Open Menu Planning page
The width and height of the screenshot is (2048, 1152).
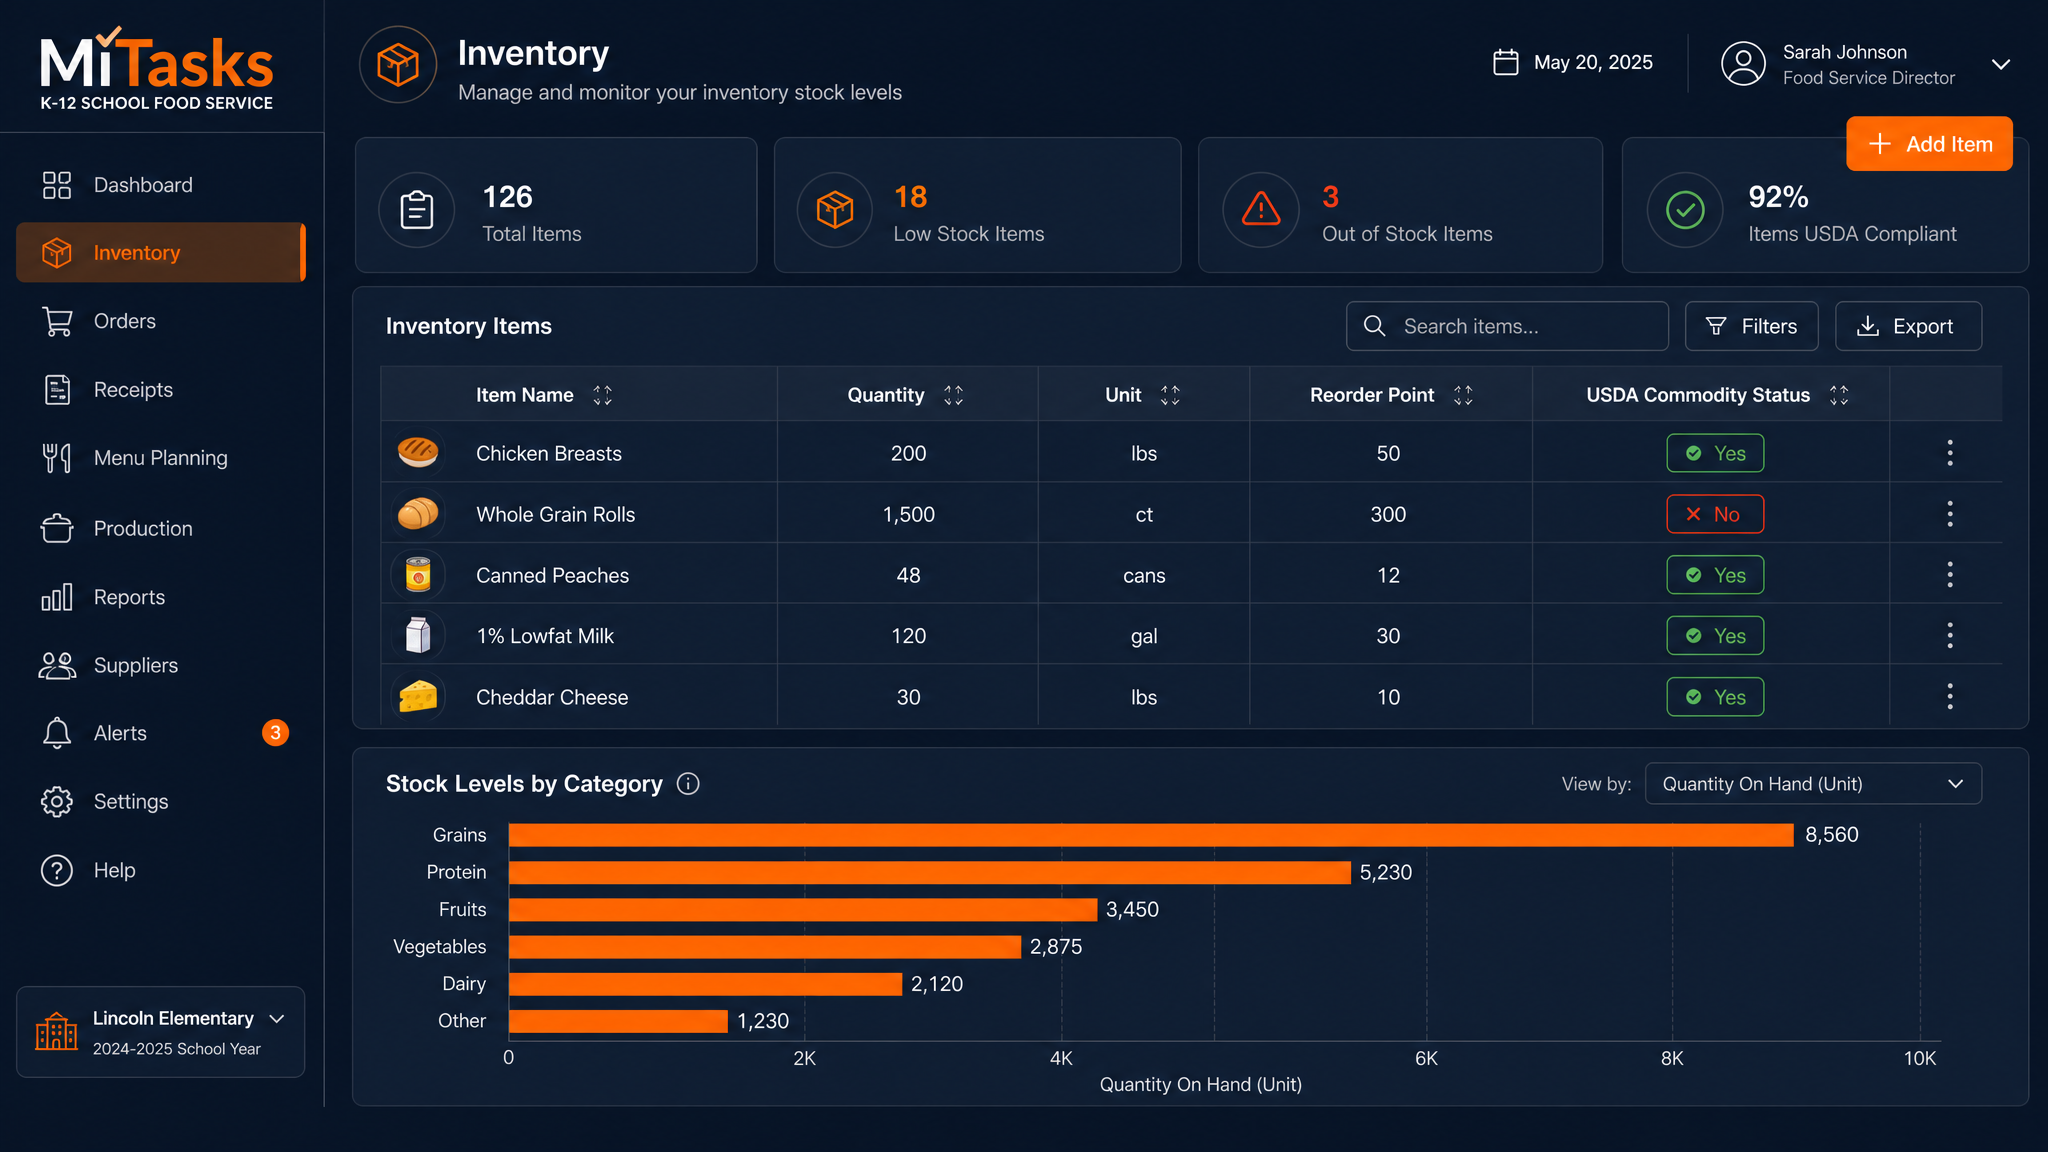[160, 458]
